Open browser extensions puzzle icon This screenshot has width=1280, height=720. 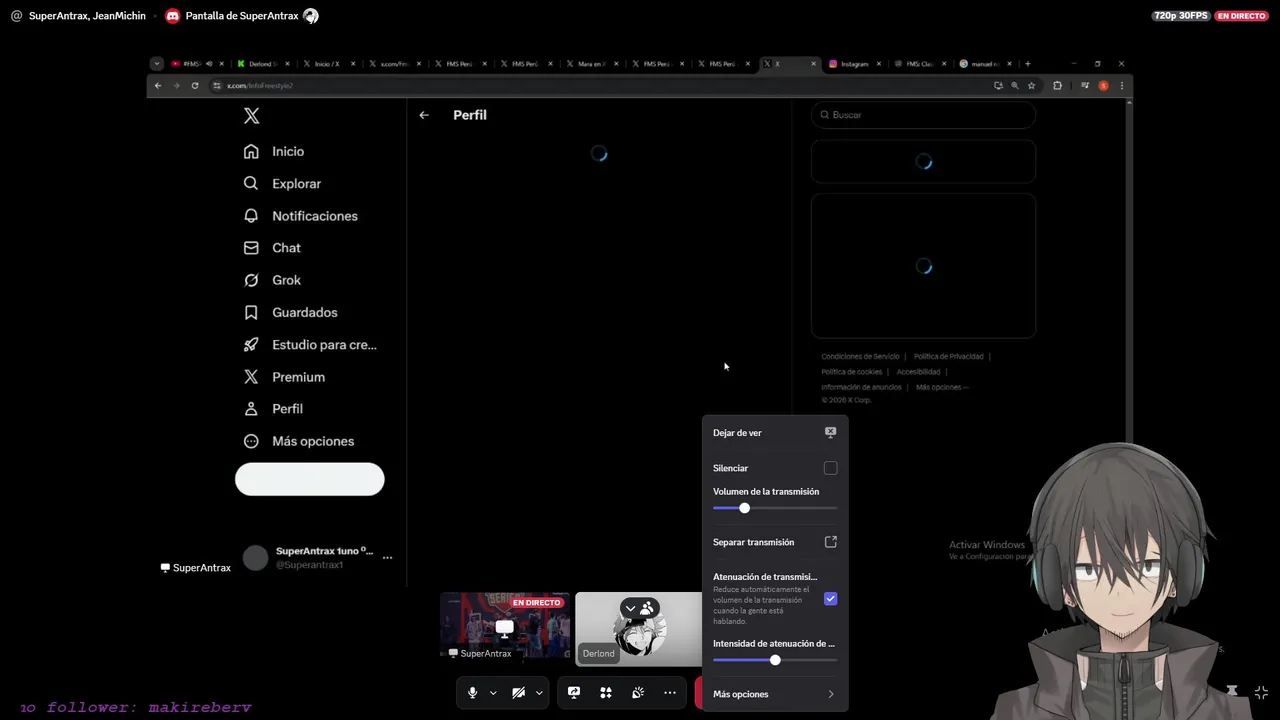(1057, 86)
